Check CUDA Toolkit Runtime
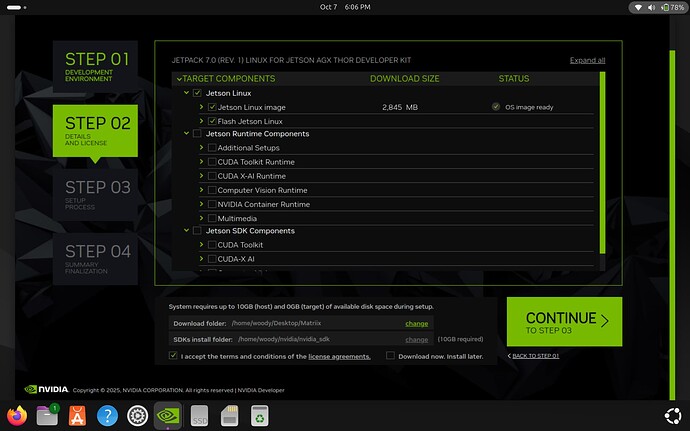The height and width of the screenshot is (431, 690). pyautogui.click(x=212, y=162)
